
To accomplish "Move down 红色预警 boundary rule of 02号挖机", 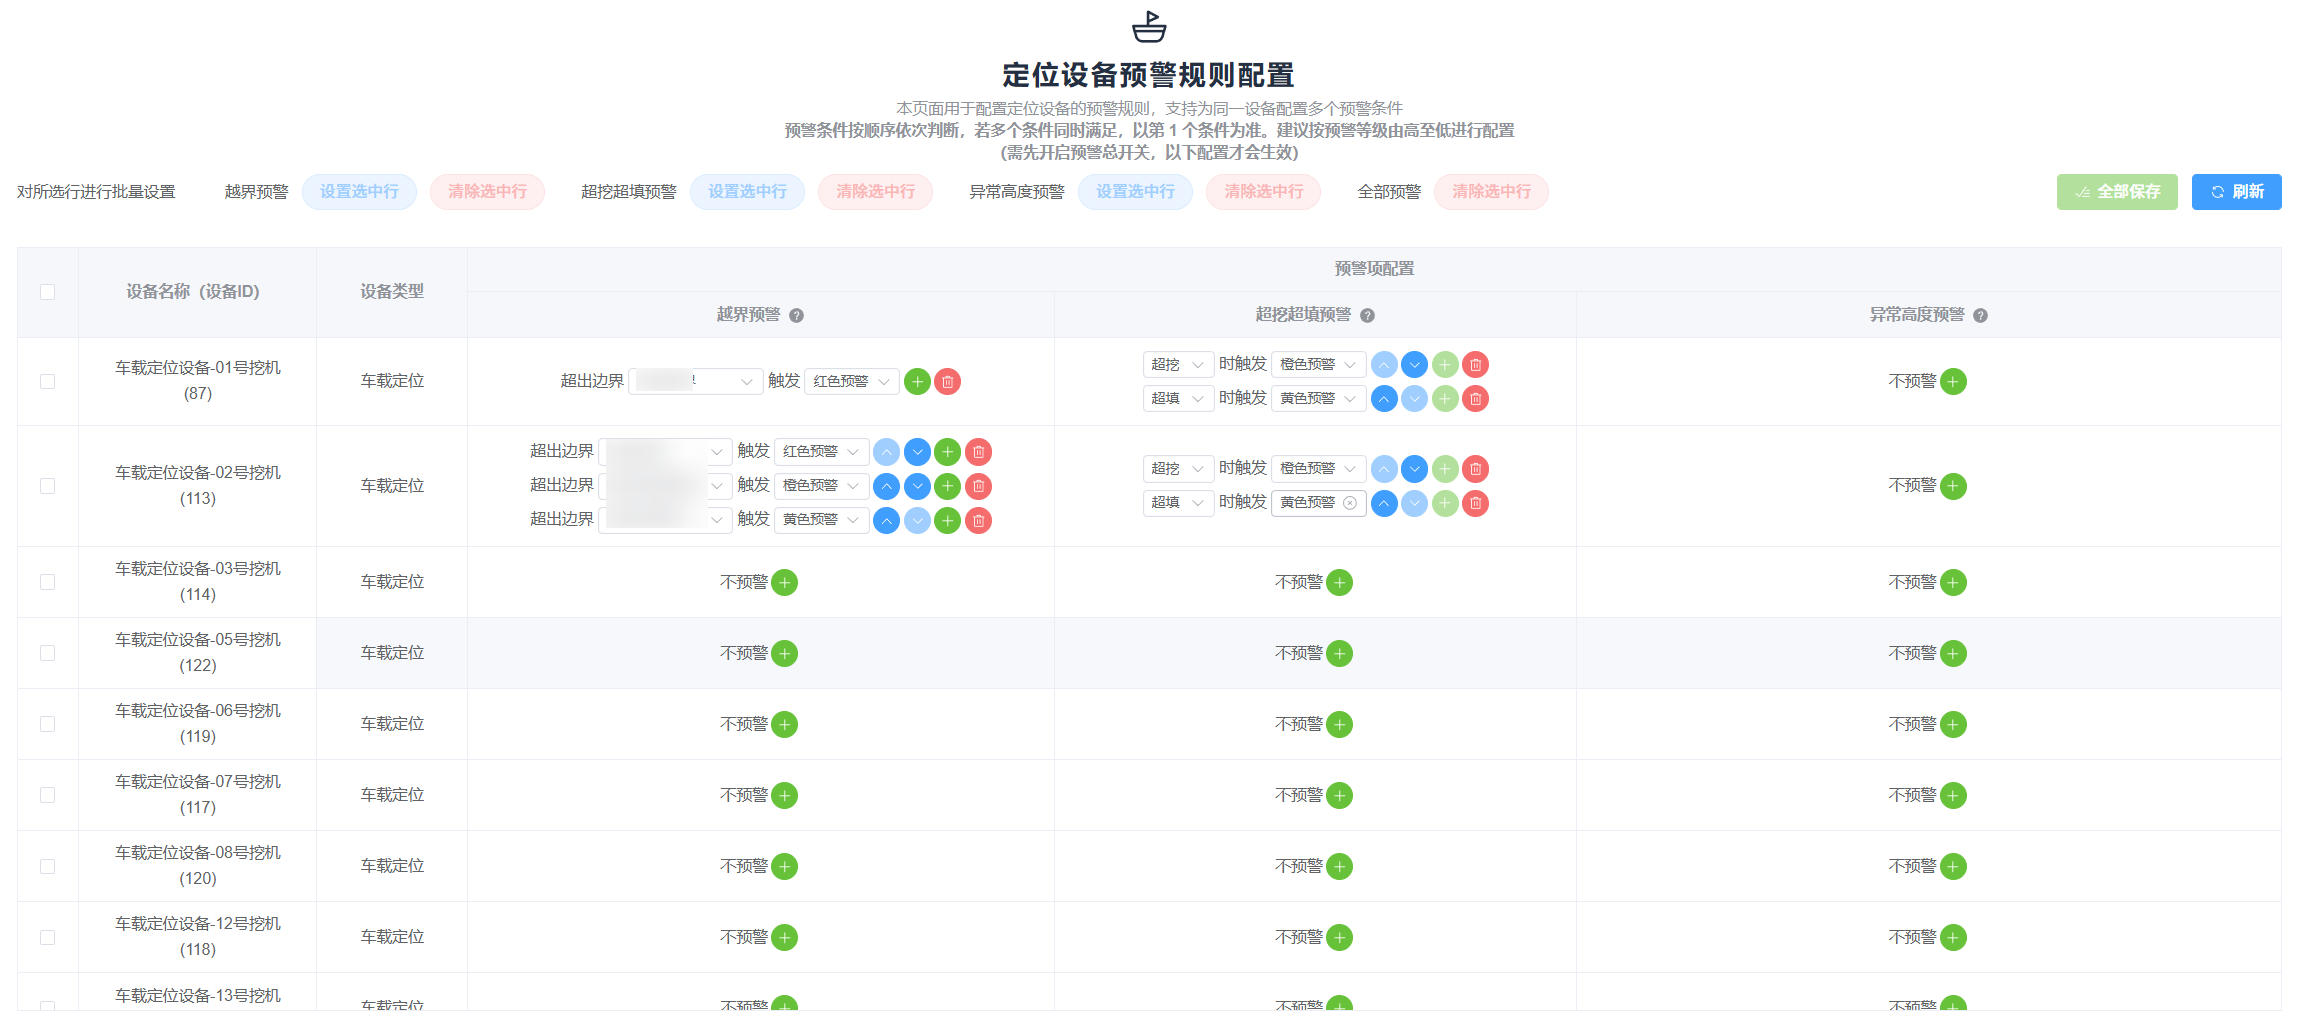I will pyautogui.click(x=917, y=452).
